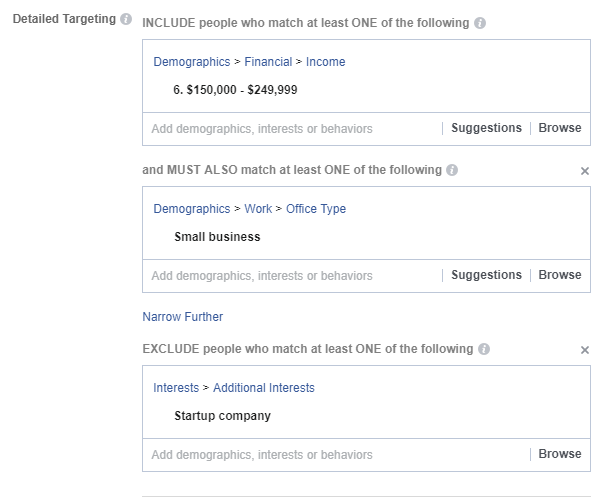
Task: Open the Financial breadcrumb link
Action: [x=268, y=62]
